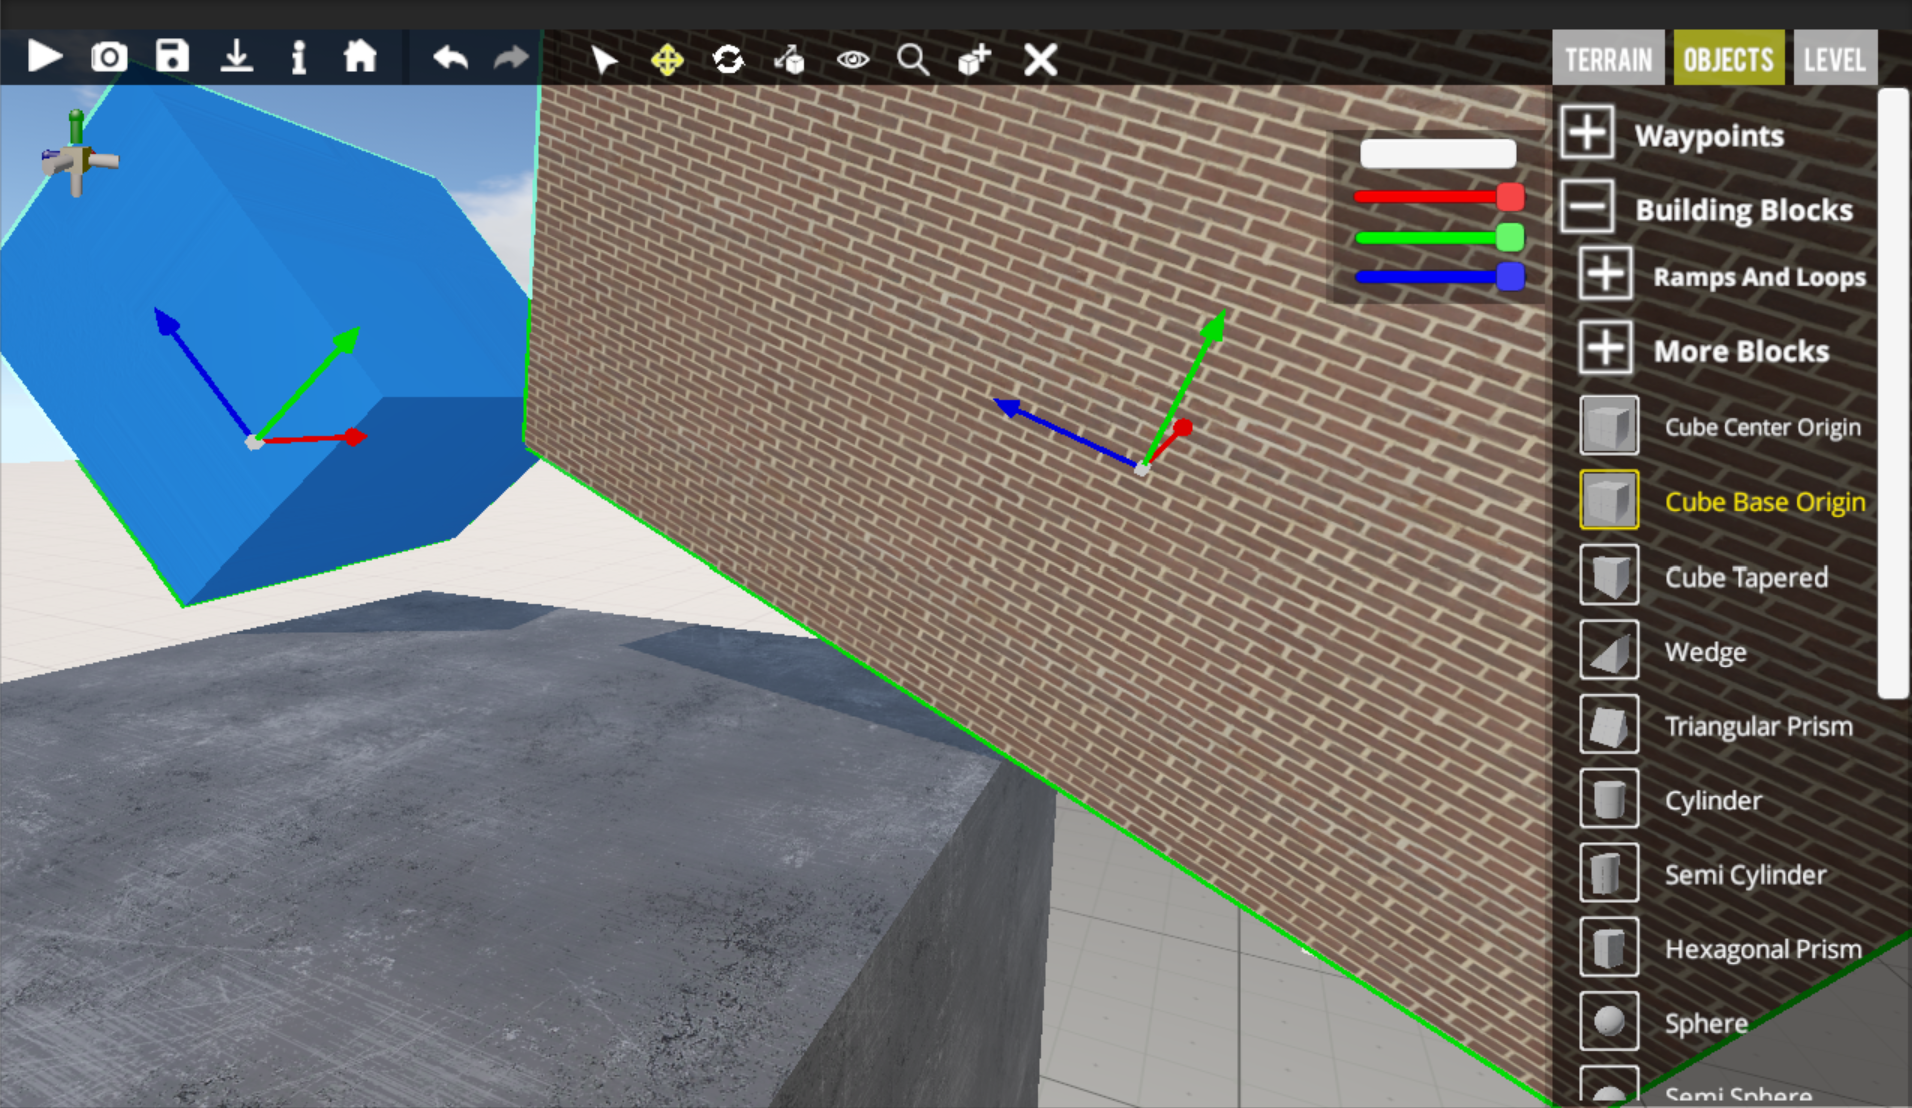This screenshot has height=1108, width=1912.
Task: Pick the Triangular Prism block icon
Action: (x=1609, y=724)
